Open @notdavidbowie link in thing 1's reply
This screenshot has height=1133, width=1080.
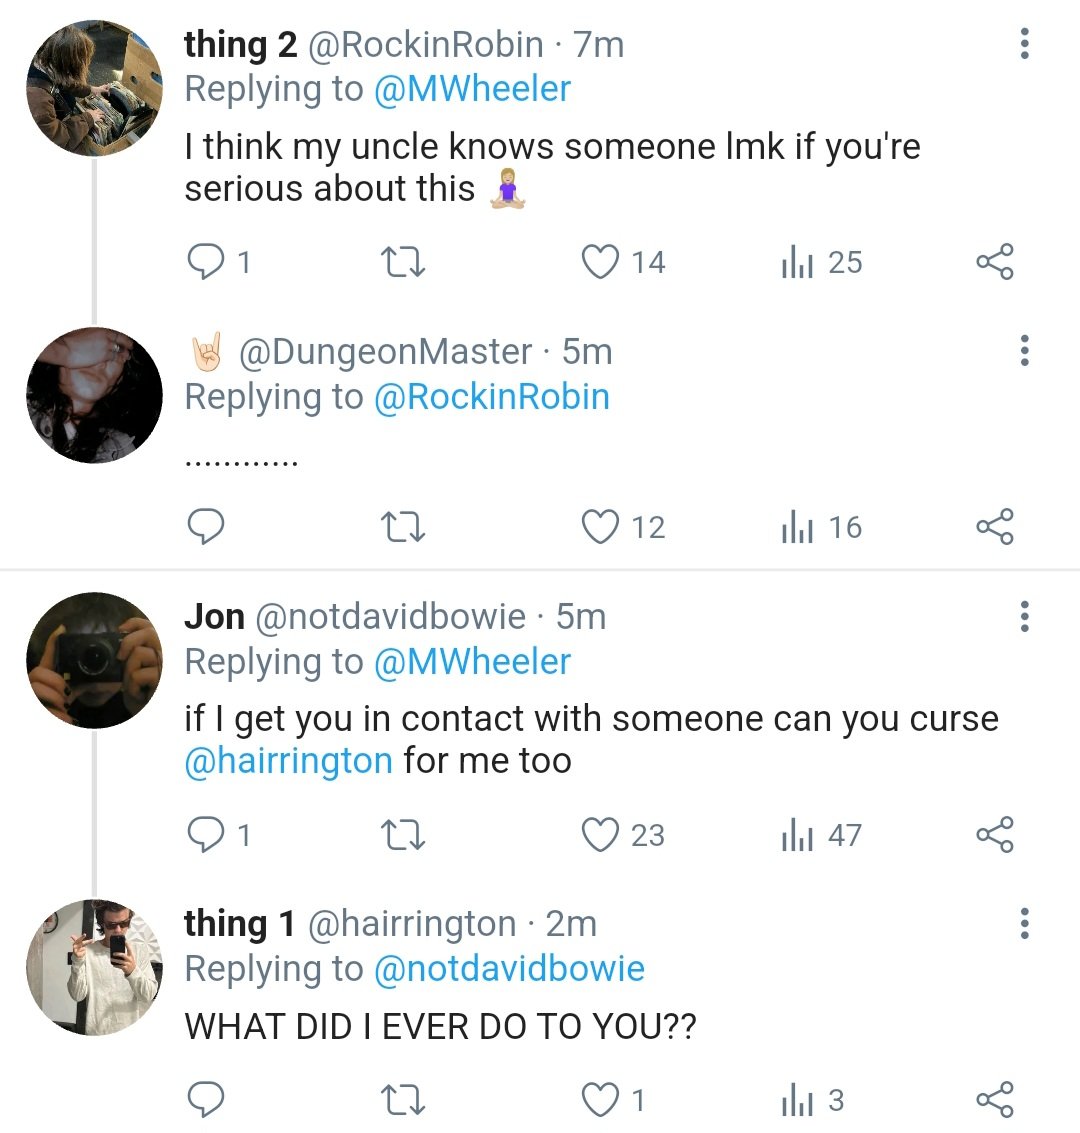509,969
